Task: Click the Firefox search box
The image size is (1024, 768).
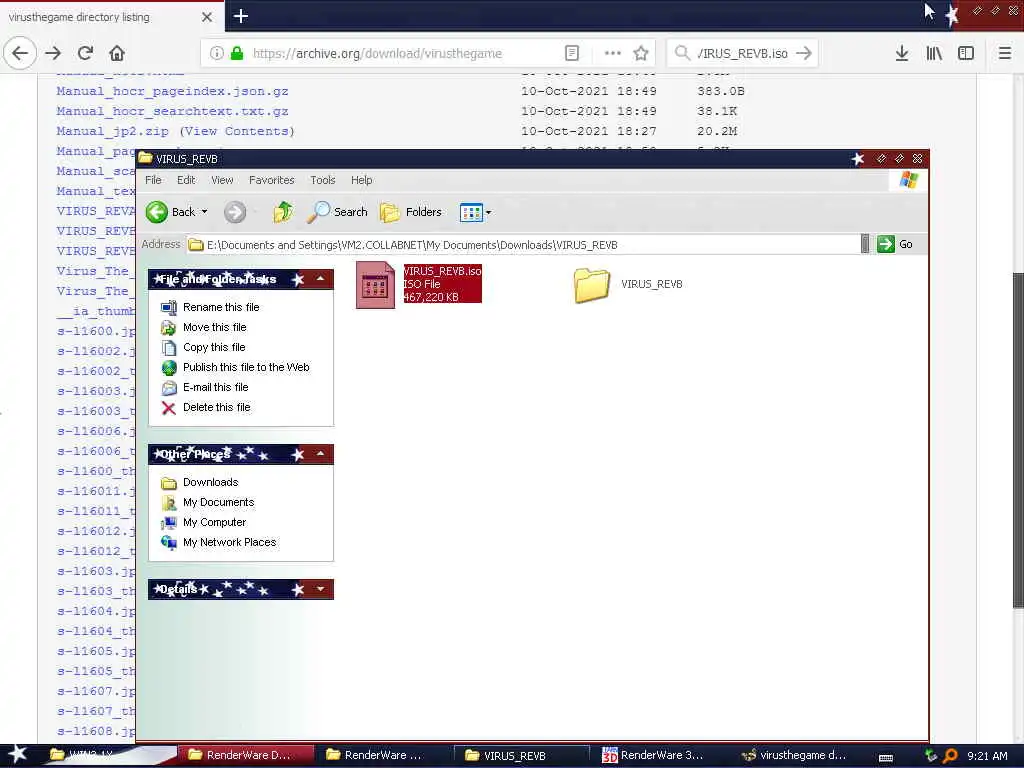Action: point(743,54)
